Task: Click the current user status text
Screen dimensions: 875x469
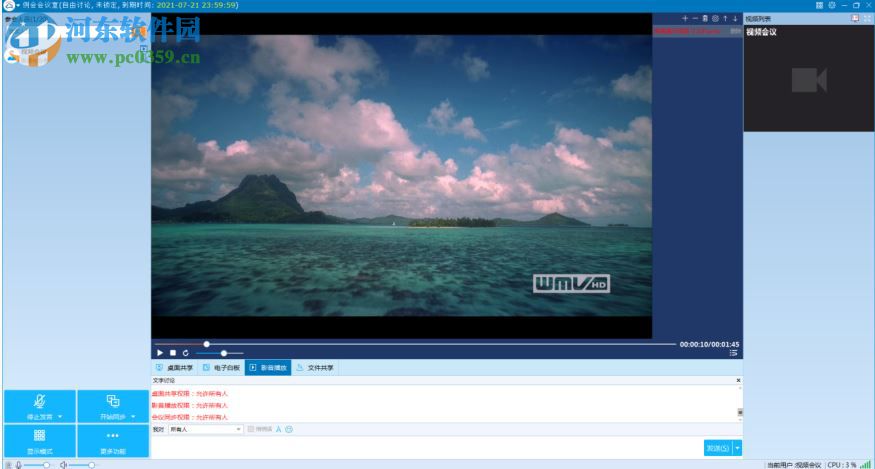Action: tap(795, 465)
